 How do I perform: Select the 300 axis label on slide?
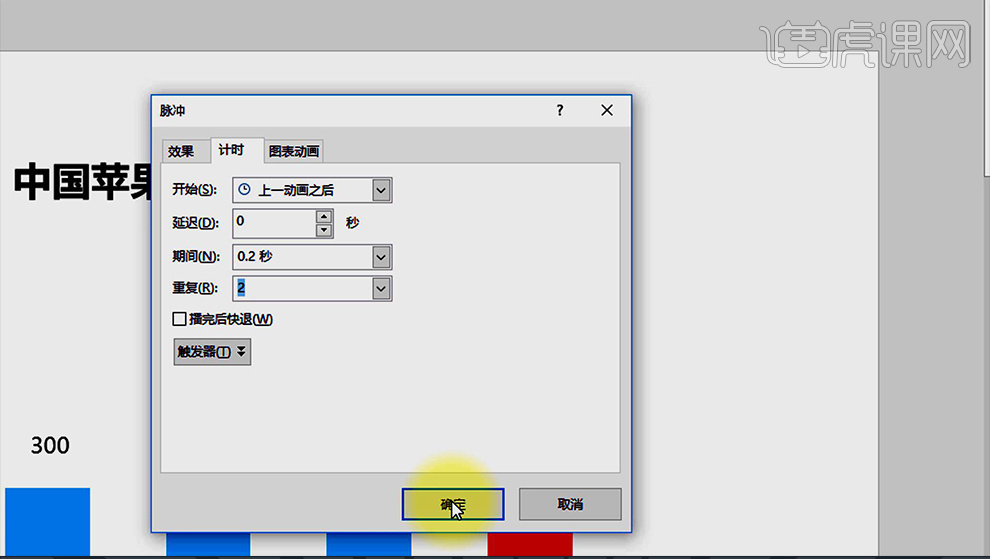tap(50, 445)
